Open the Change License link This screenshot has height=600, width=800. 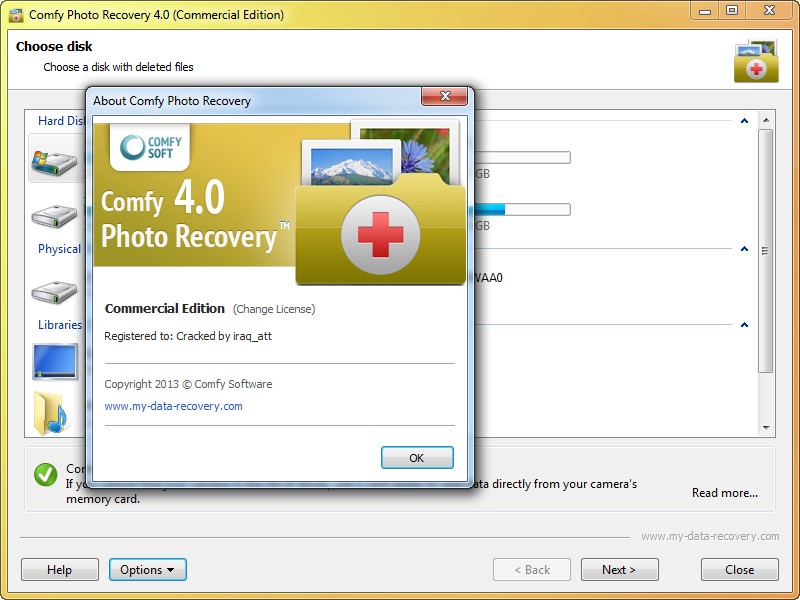pos(274,309)
